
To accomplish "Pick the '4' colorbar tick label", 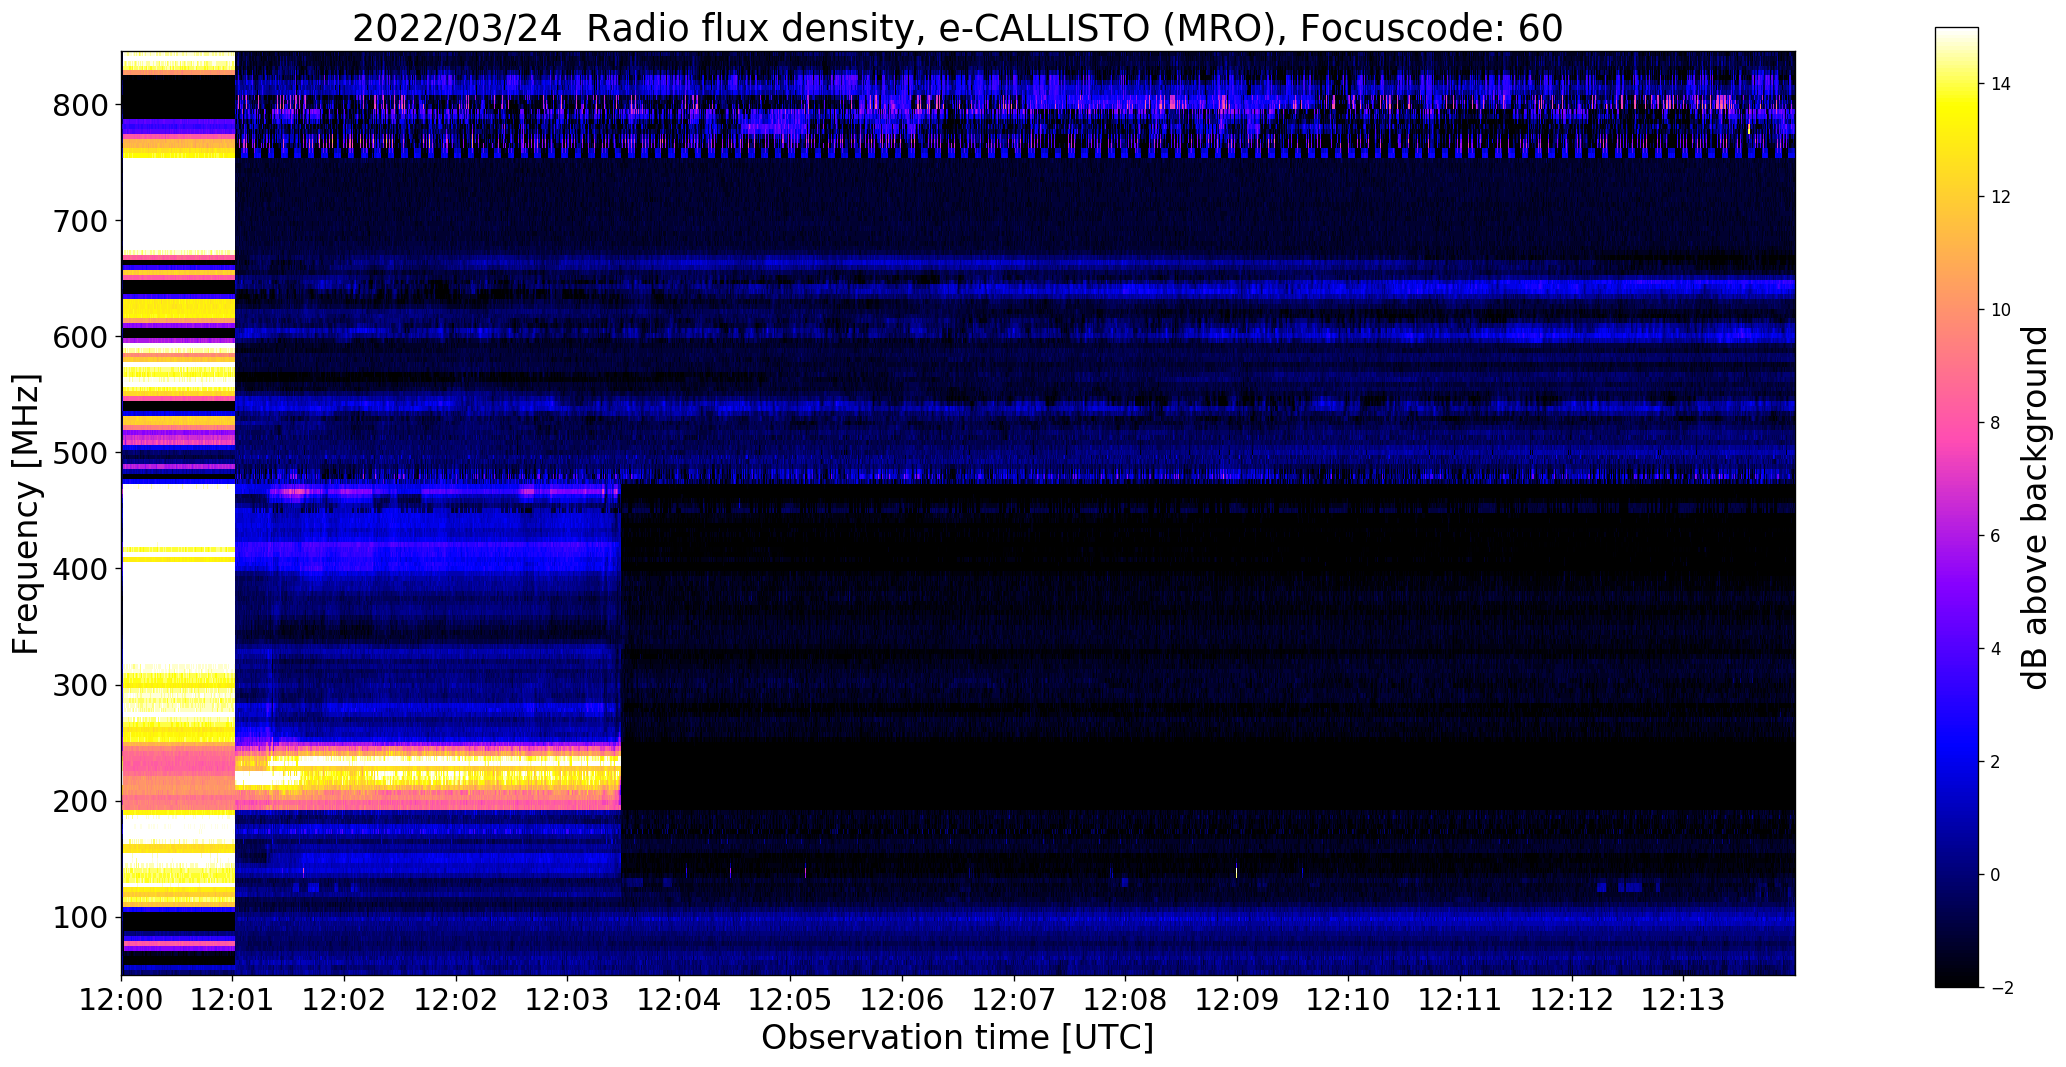I will (x=1995, y=649).
